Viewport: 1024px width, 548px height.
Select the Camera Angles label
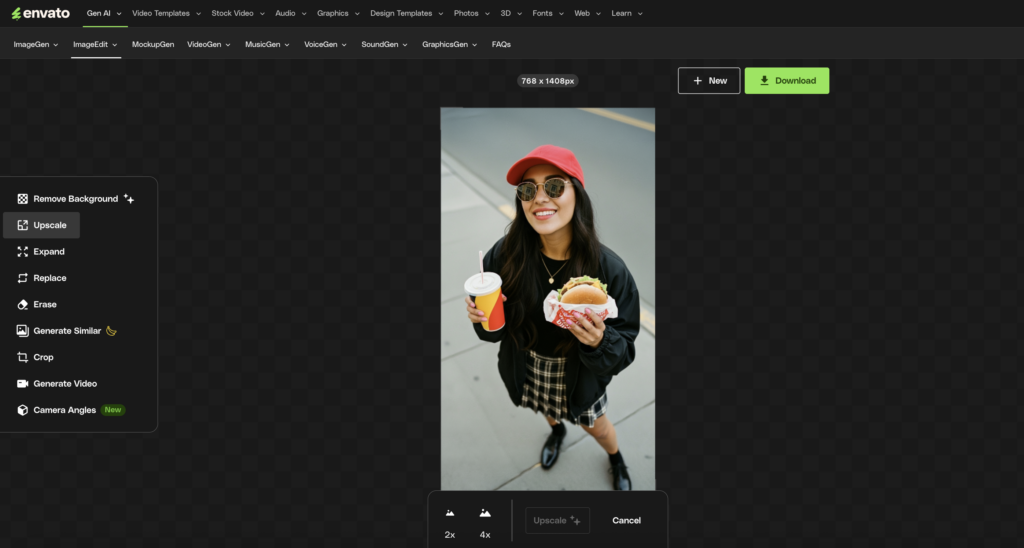pyautogui.click(x=65, y=410)
